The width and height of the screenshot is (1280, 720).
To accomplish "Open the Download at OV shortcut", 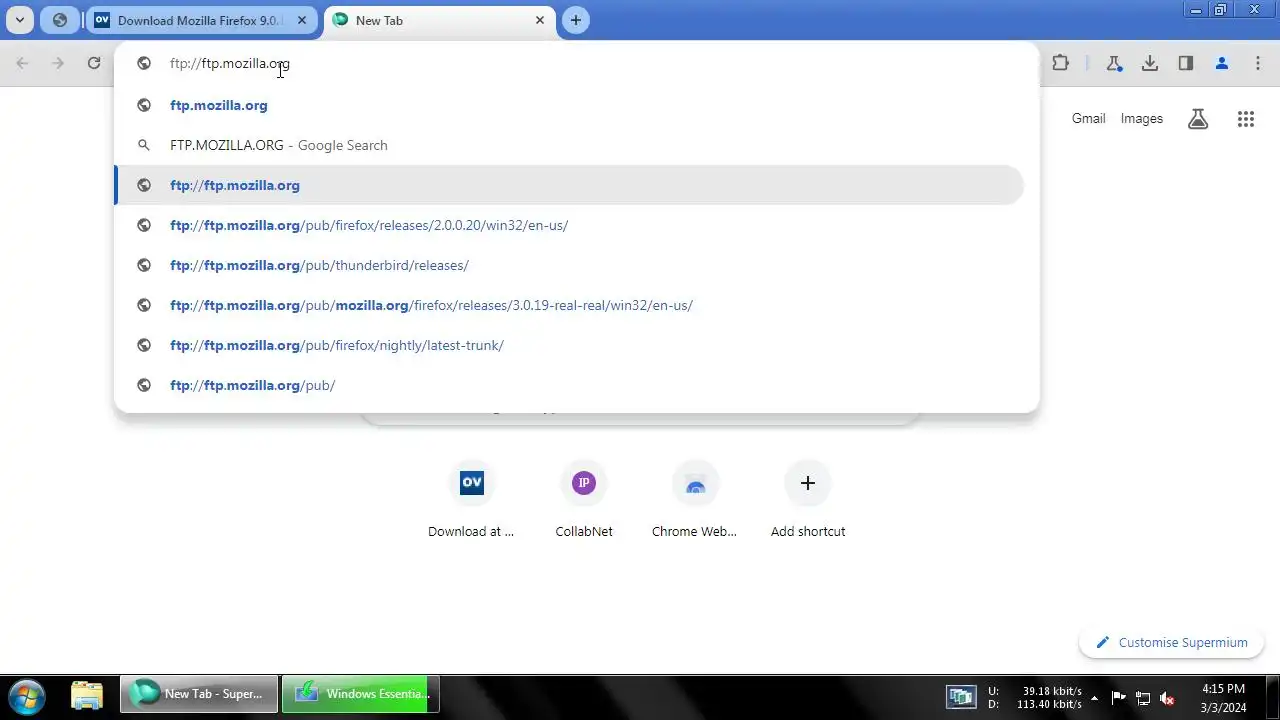I will pos(472,500).
